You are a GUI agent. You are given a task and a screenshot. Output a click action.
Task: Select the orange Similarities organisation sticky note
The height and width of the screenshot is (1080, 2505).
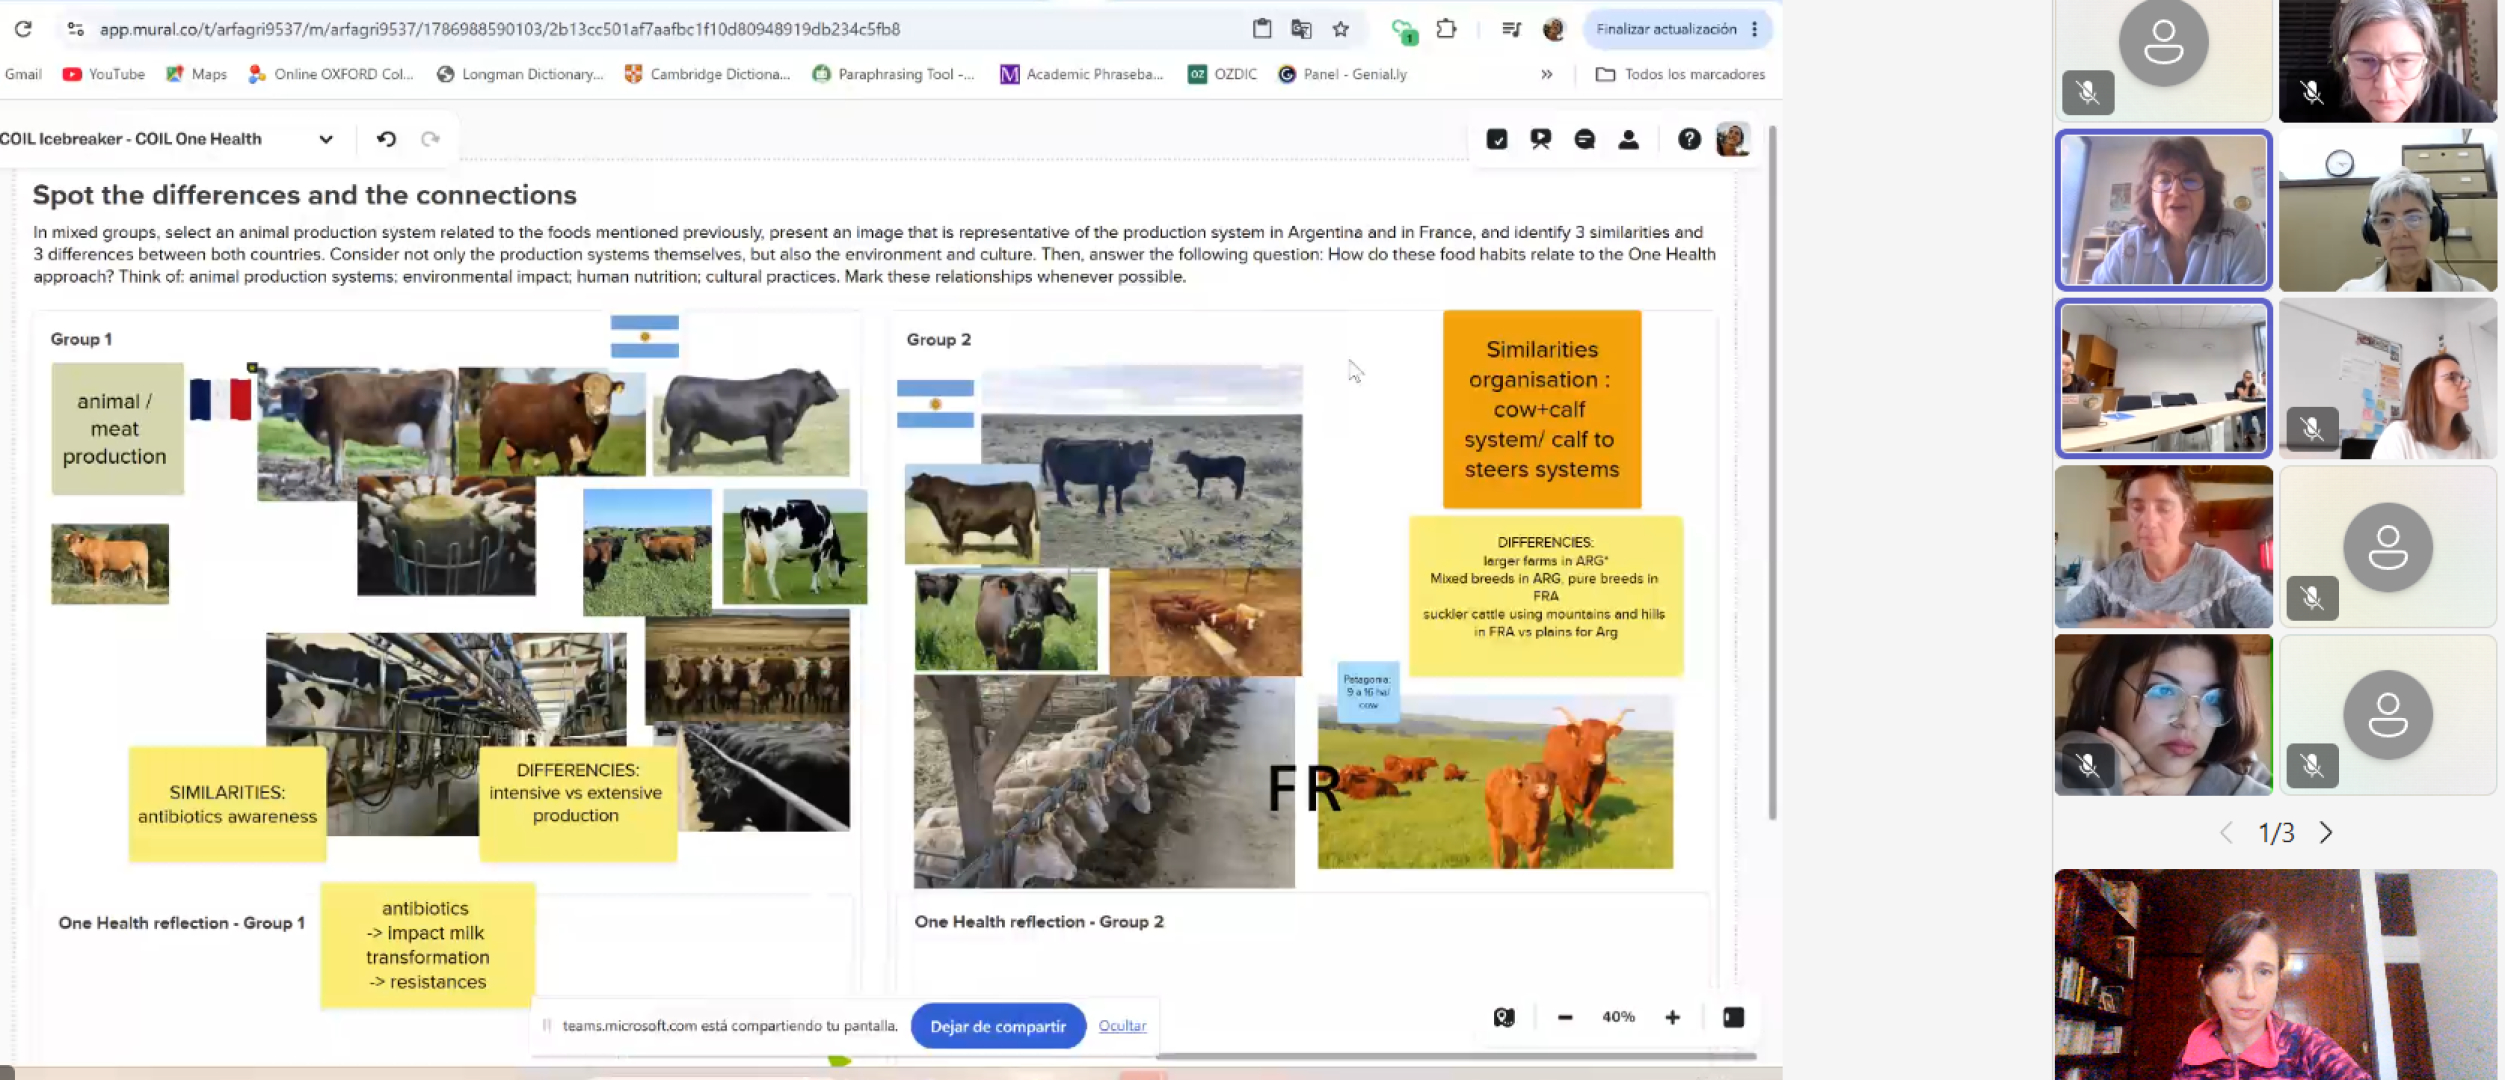[x=1542, y=409]
